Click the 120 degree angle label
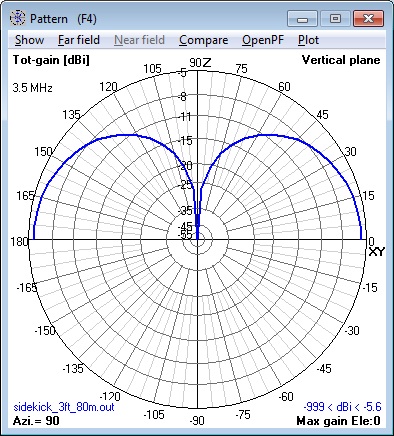 point(108,87)
